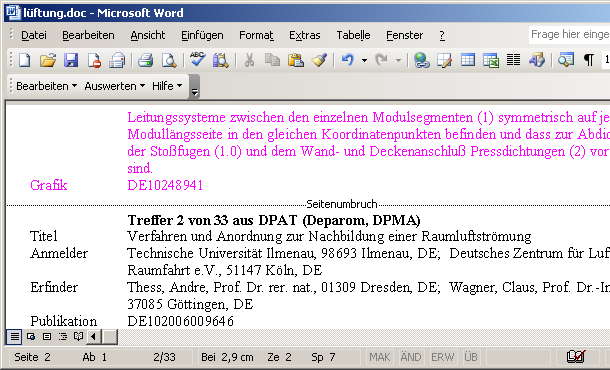The height and width of the screenshot is (370, 610).
Task: Toggle ÄND track changes in status bar
Action: (411, 357)
